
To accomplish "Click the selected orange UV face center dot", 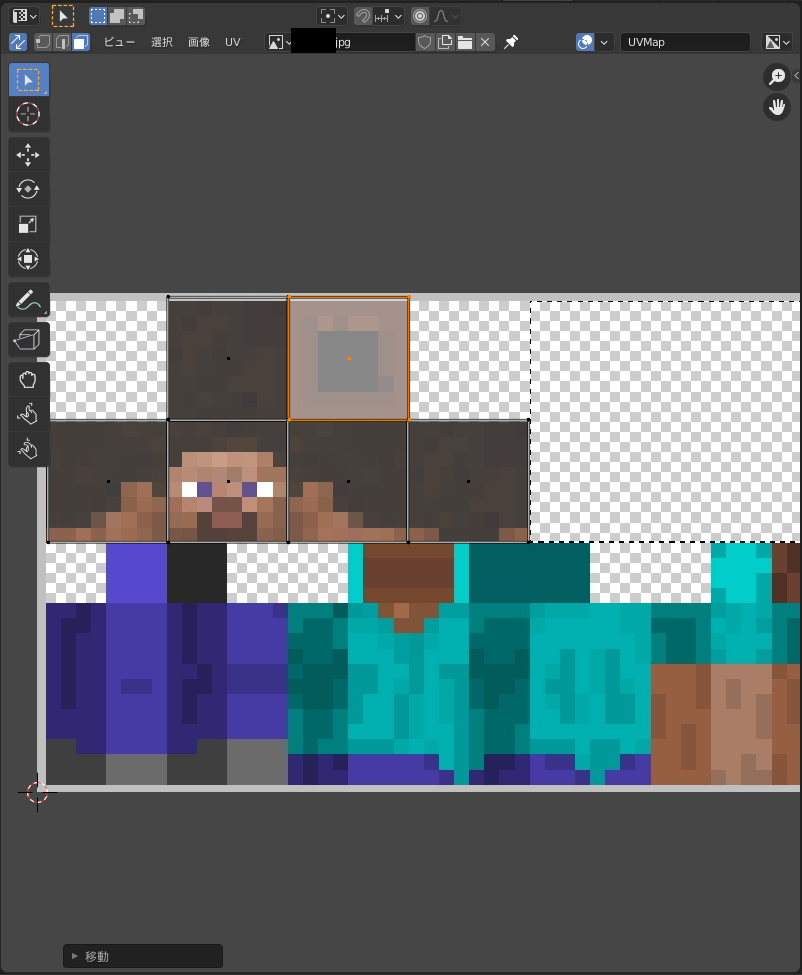I will pyautogui.click(x=349, y=359).
